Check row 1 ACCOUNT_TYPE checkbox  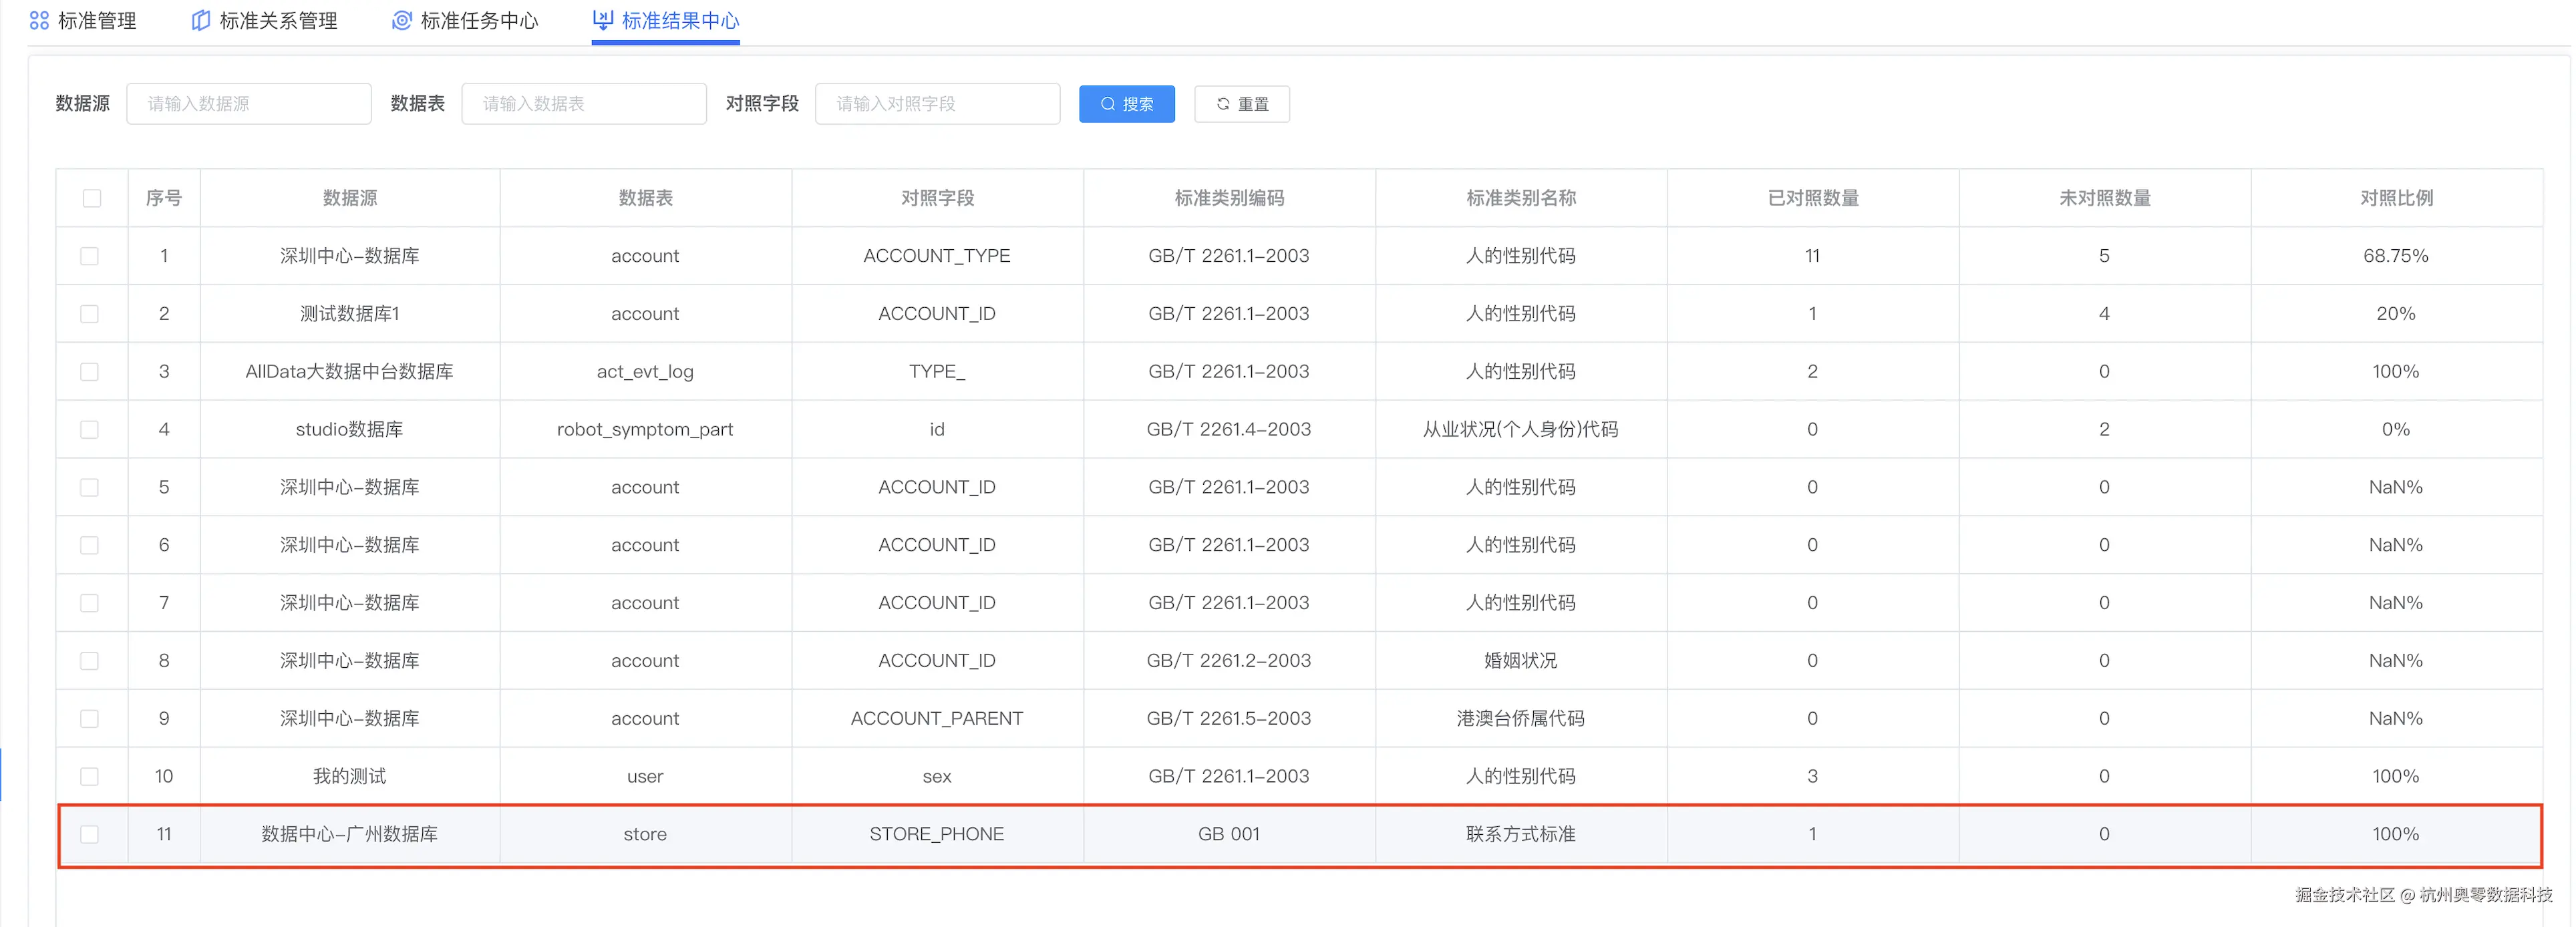(x=90, y=256)
